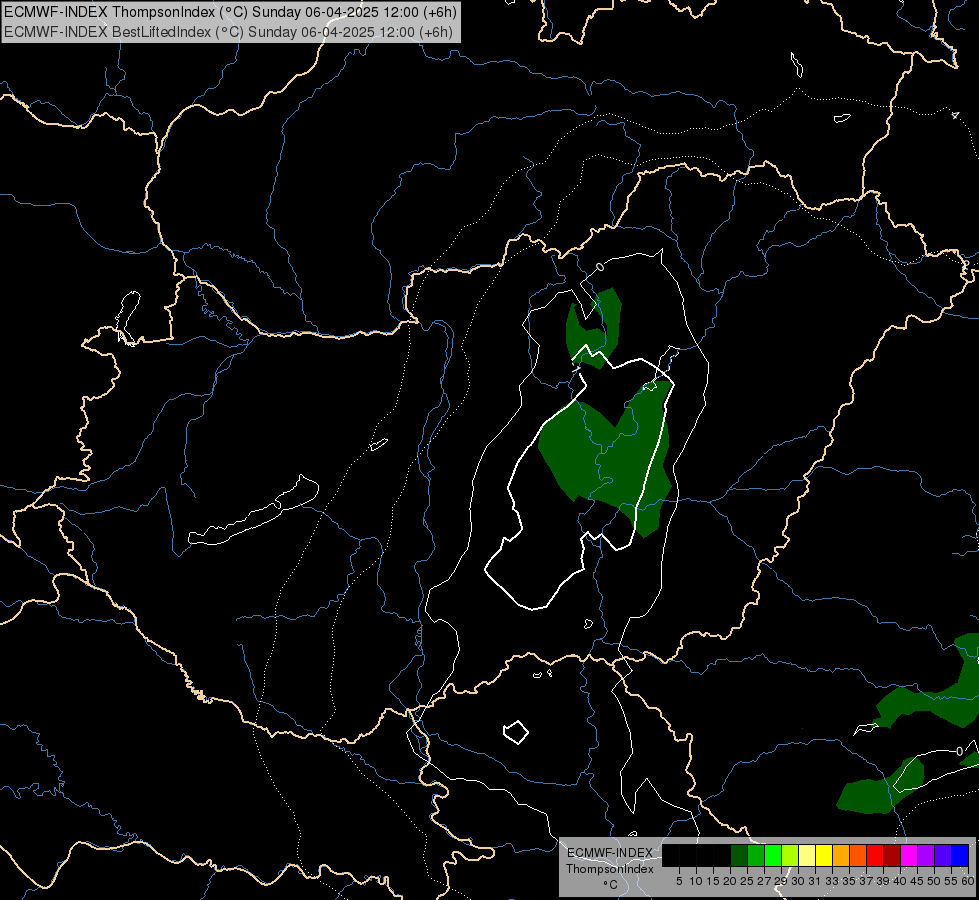Viewport: 979px width, 900px height.
Task: Click the legend value label 20
Action: coord(730,881)
